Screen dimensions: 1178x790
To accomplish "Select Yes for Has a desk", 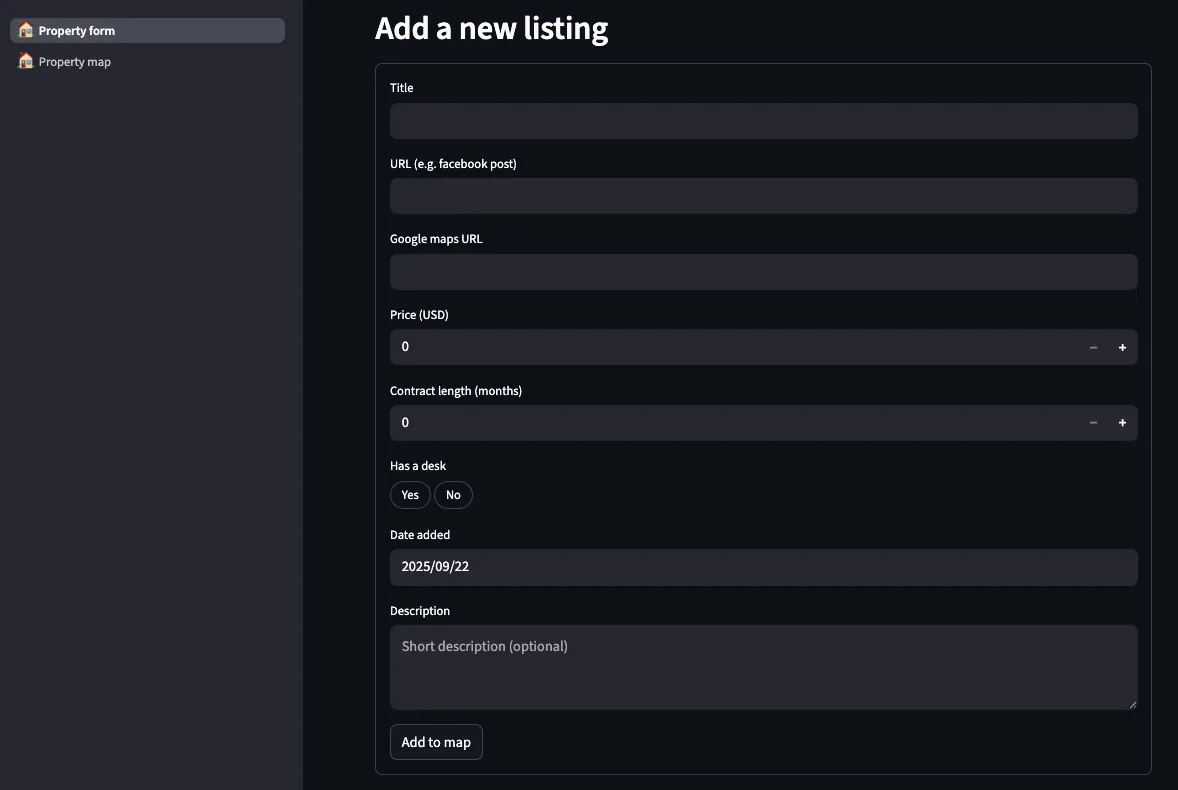I will pyautogui.click(x=409, y=495).
